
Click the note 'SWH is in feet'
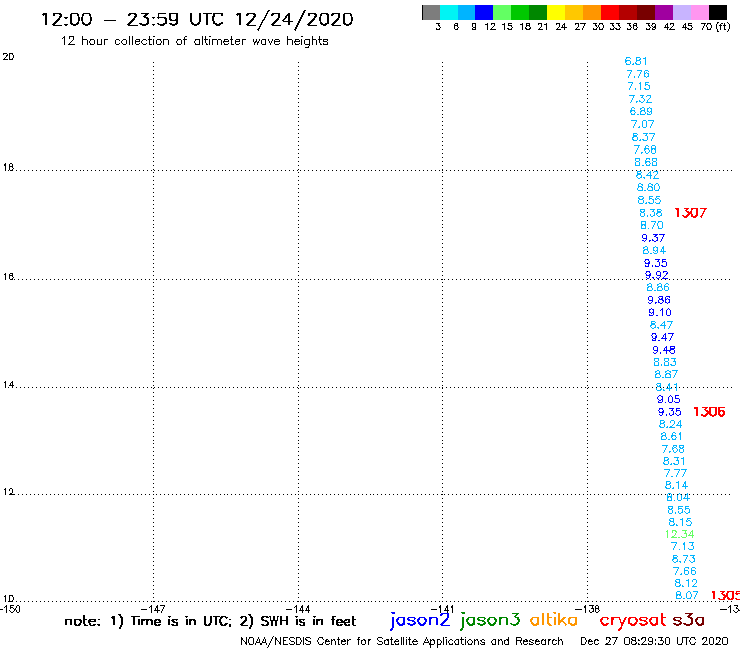(x=308, y=621)
